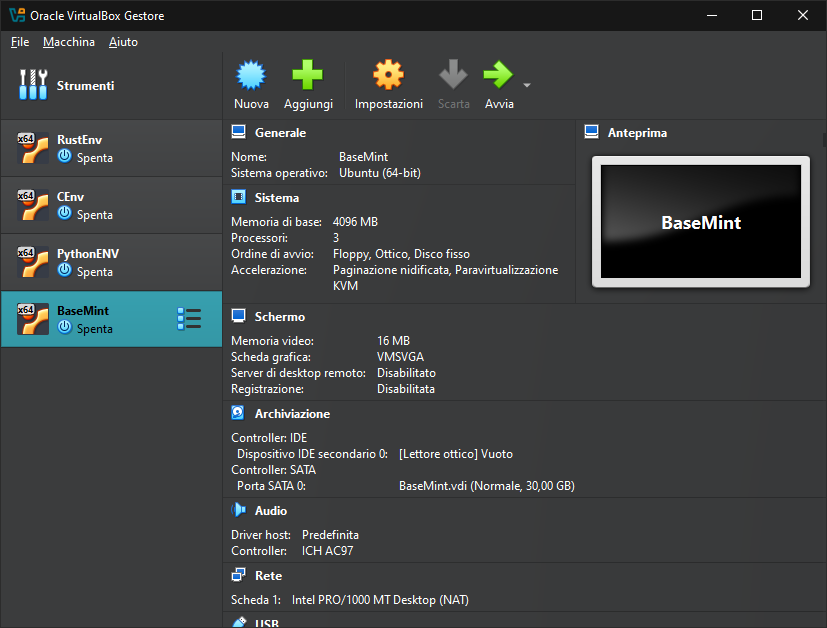Screen dimensions: 827x628
Task: Open the Macchina menu
Action: click(69, 42)
